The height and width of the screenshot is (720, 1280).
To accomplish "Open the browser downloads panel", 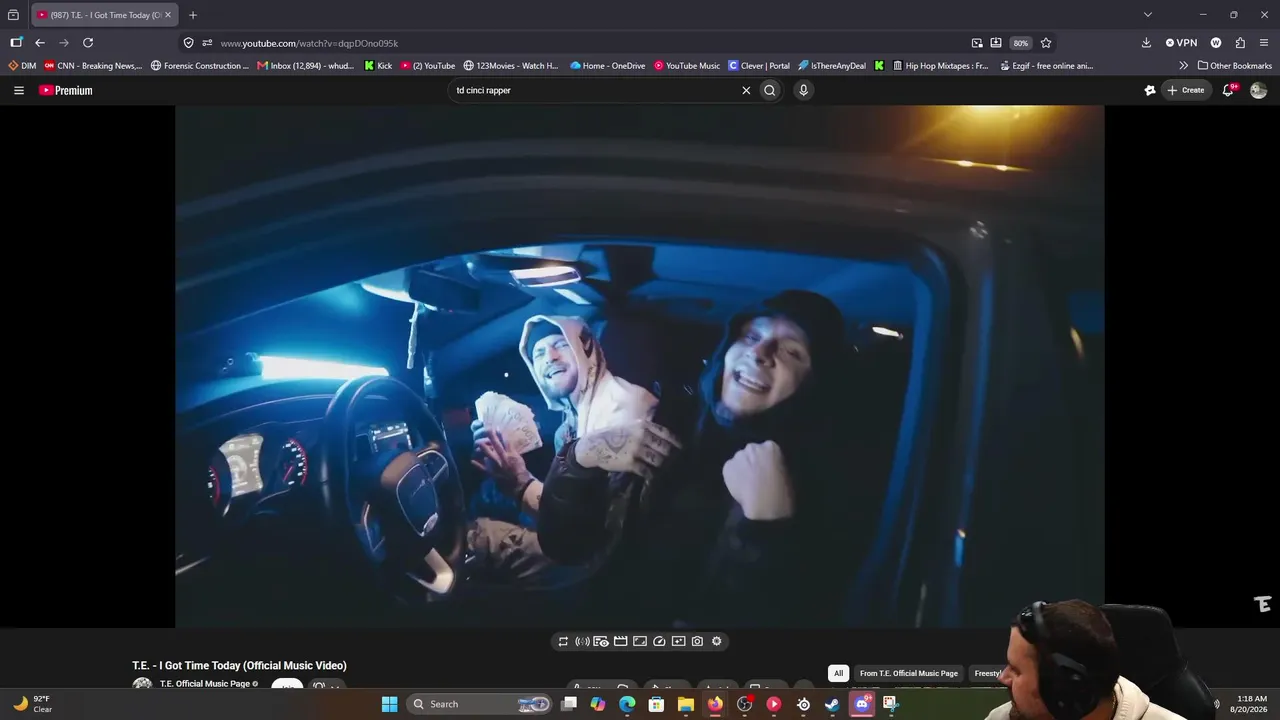I will pyautogui.click(x=1146, y=43).
